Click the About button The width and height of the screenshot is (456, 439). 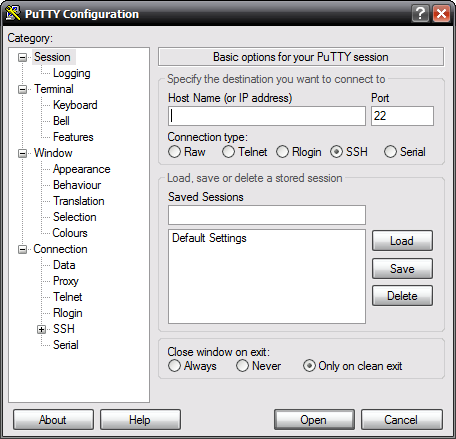tap(53, 420)
